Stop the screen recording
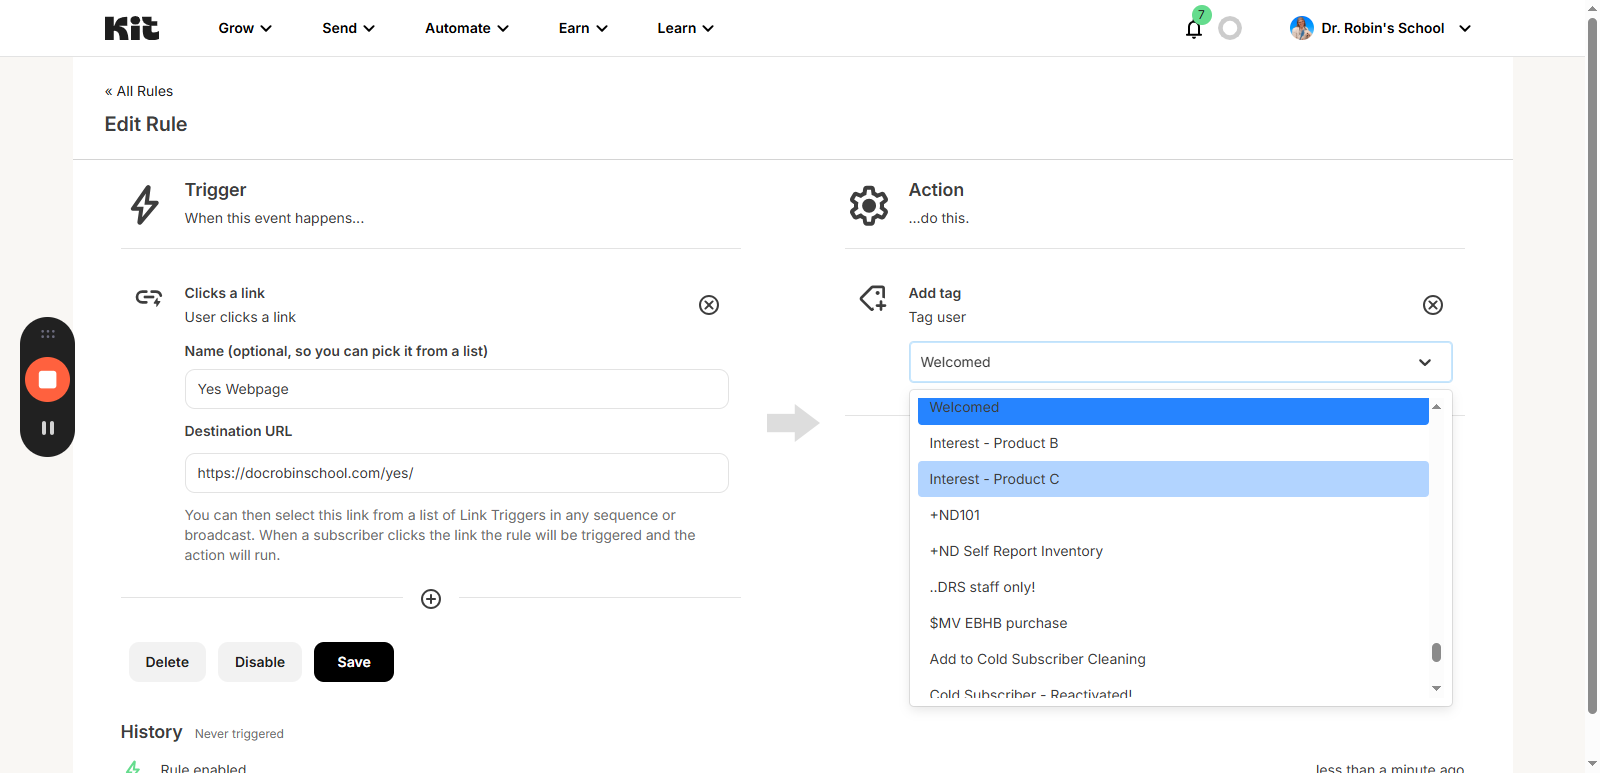This screenshot has width=1600, height=773. pyautogui.click(x=47, y=380)
